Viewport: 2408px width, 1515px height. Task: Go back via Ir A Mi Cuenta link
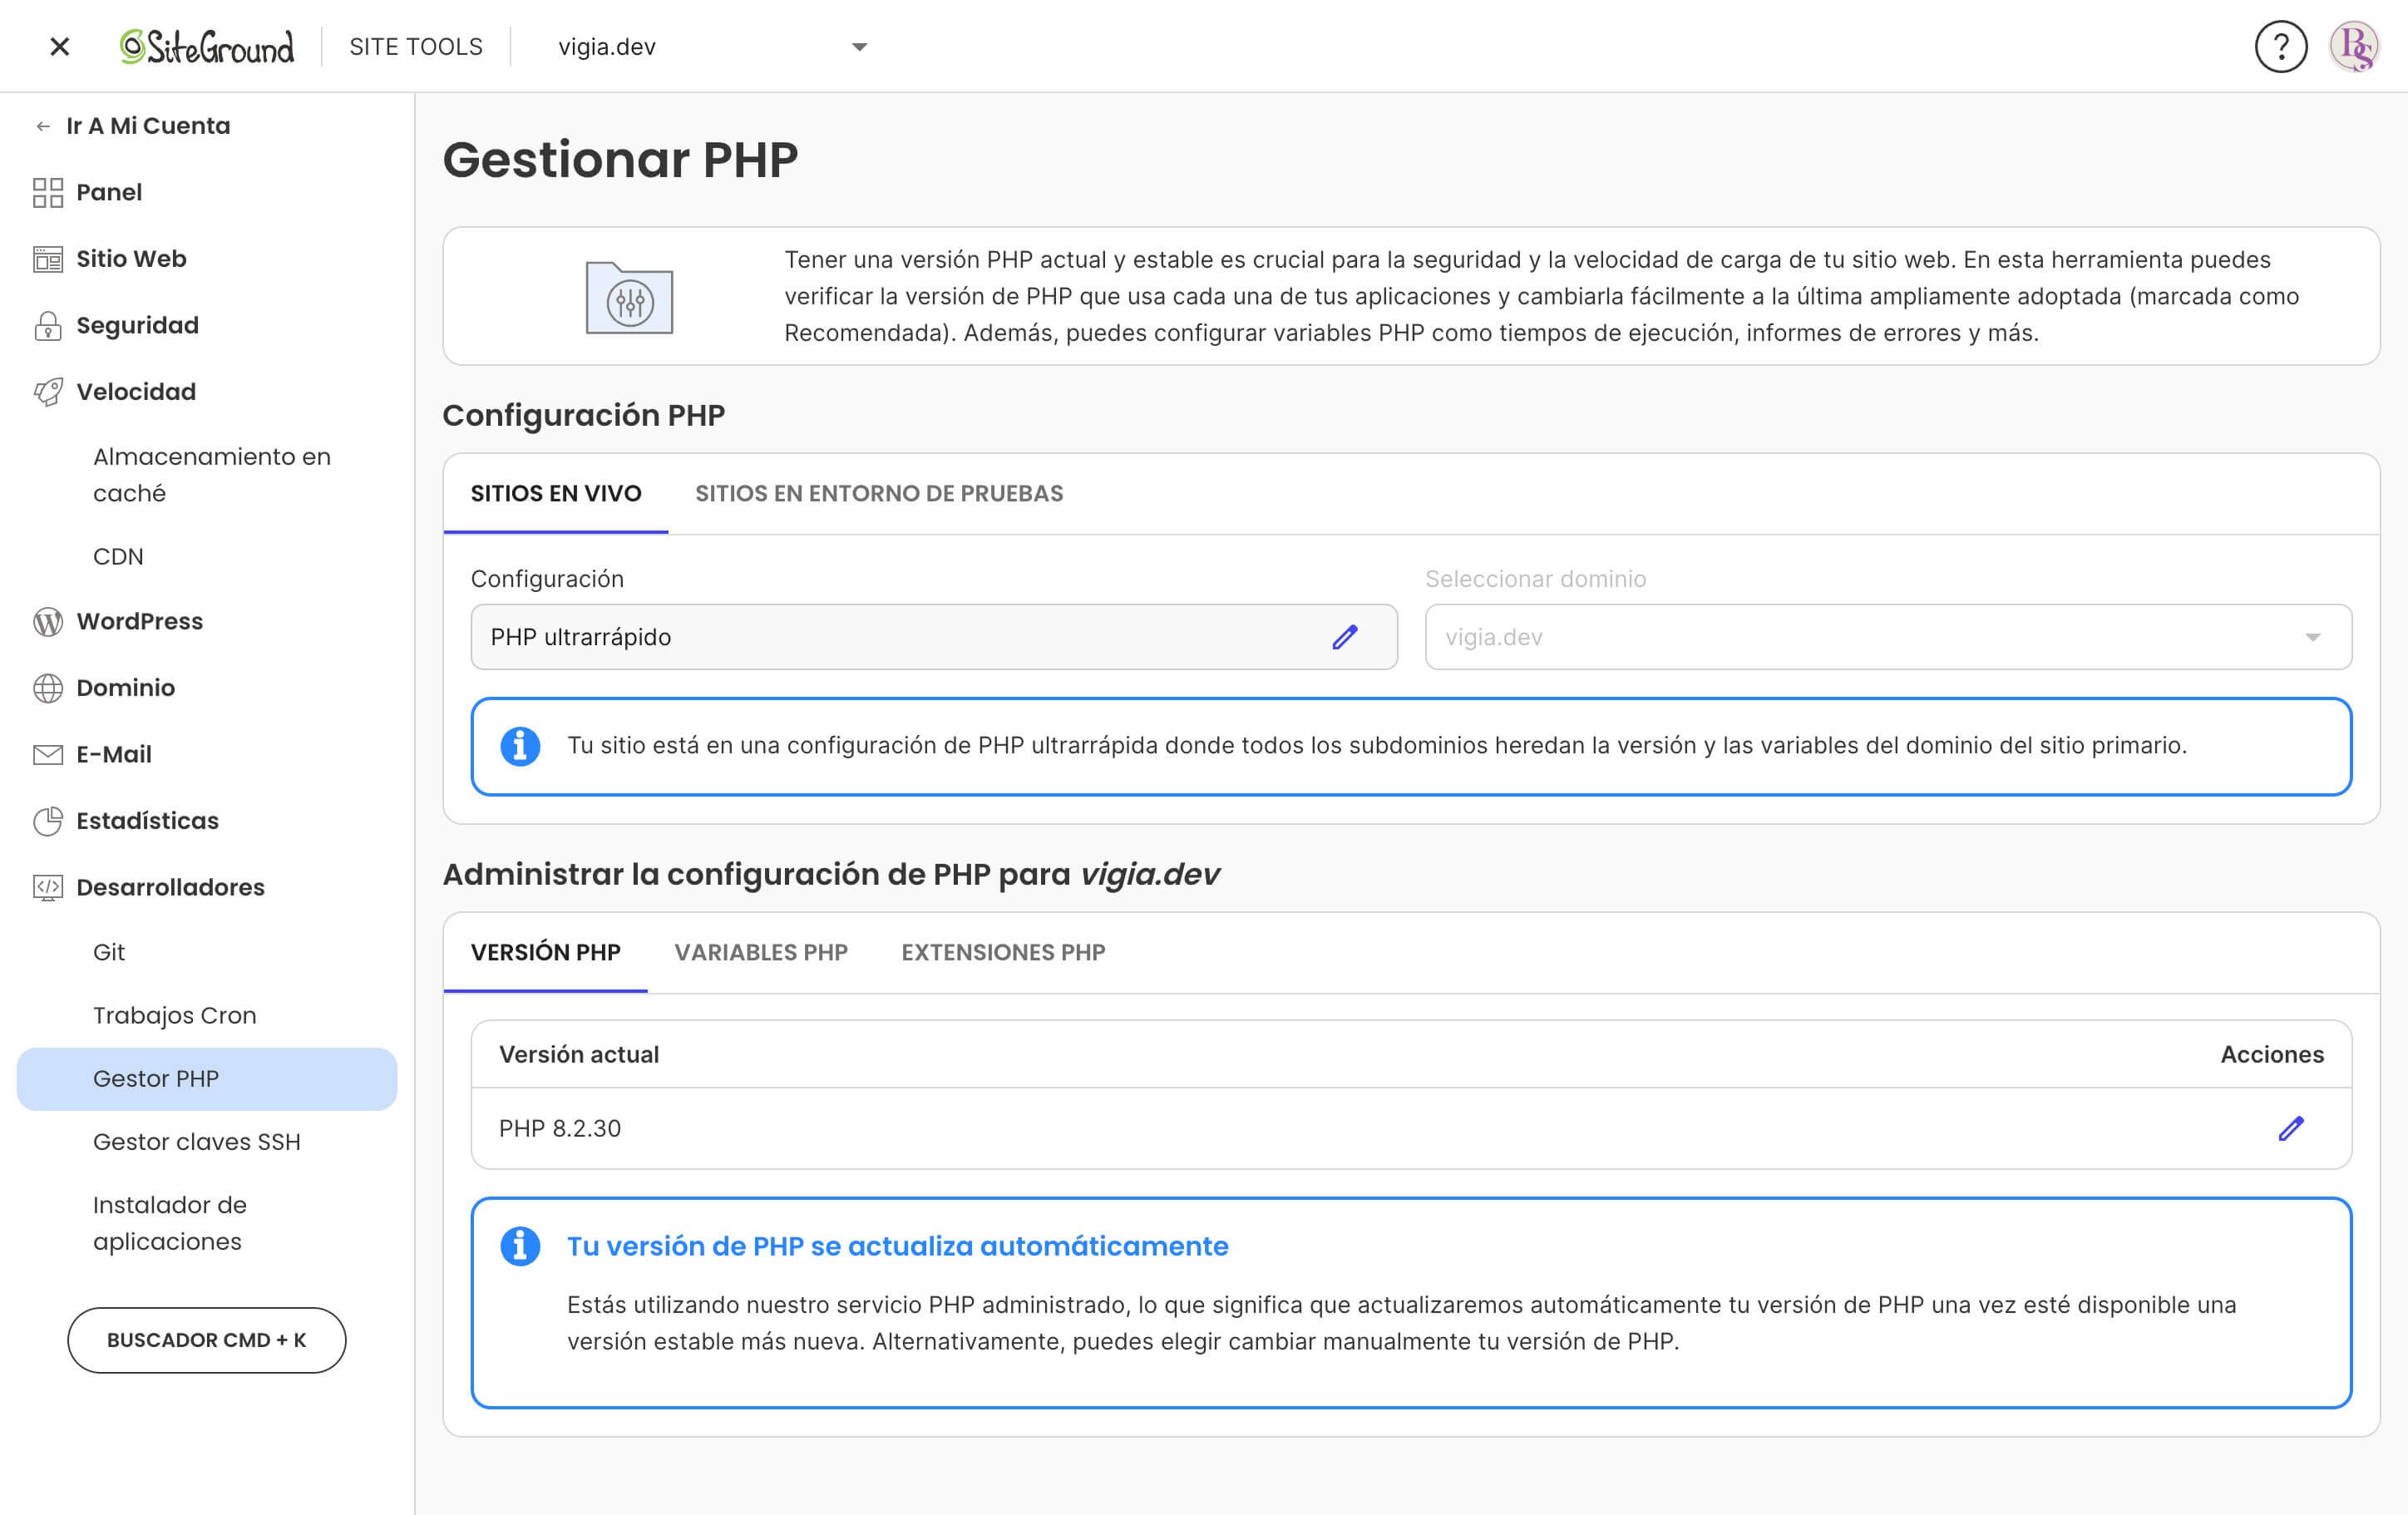pos(147,126)
